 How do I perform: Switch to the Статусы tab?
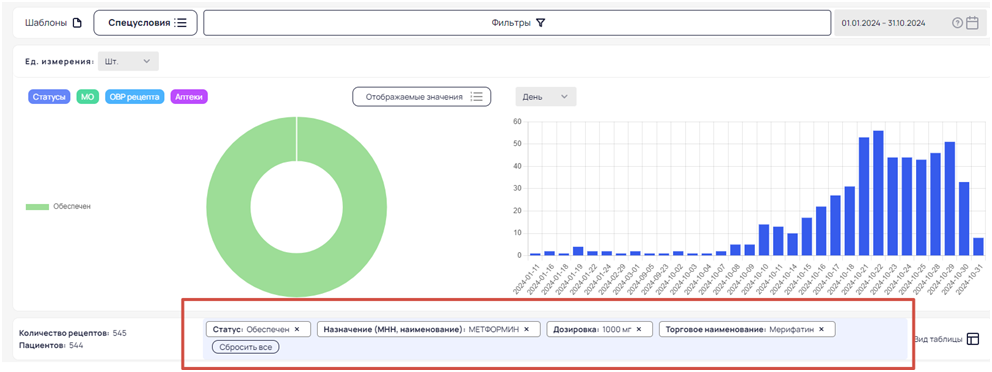49,97
